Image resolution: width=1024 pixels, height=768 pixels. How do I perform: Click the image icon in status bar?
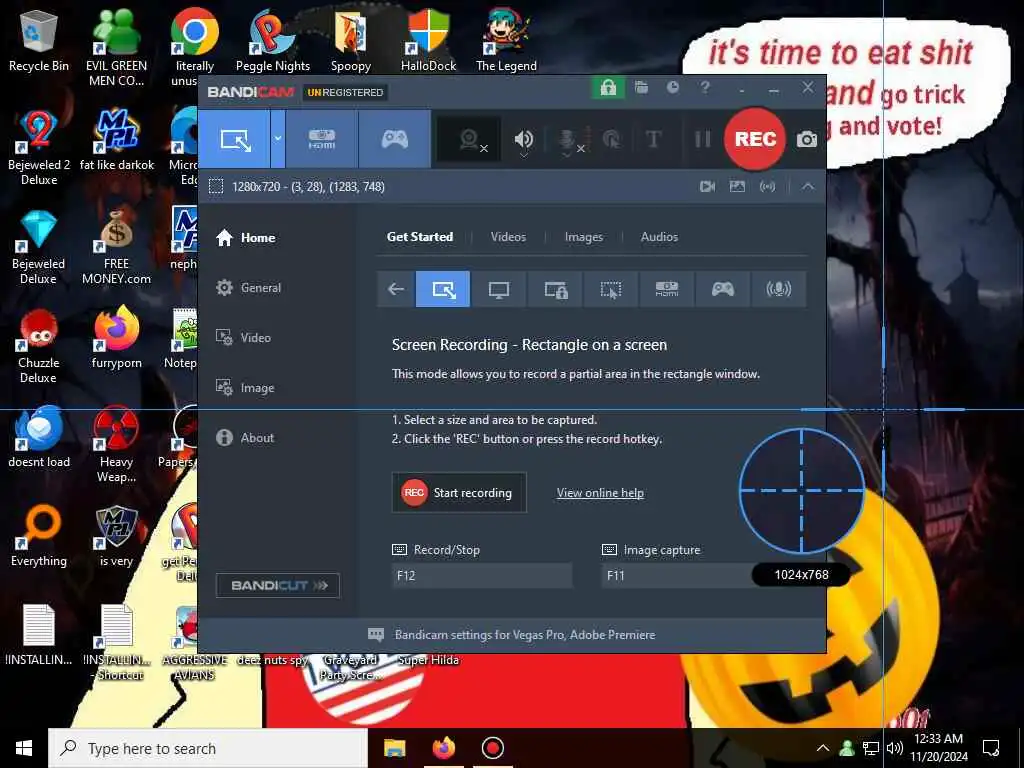pos(737,187)
